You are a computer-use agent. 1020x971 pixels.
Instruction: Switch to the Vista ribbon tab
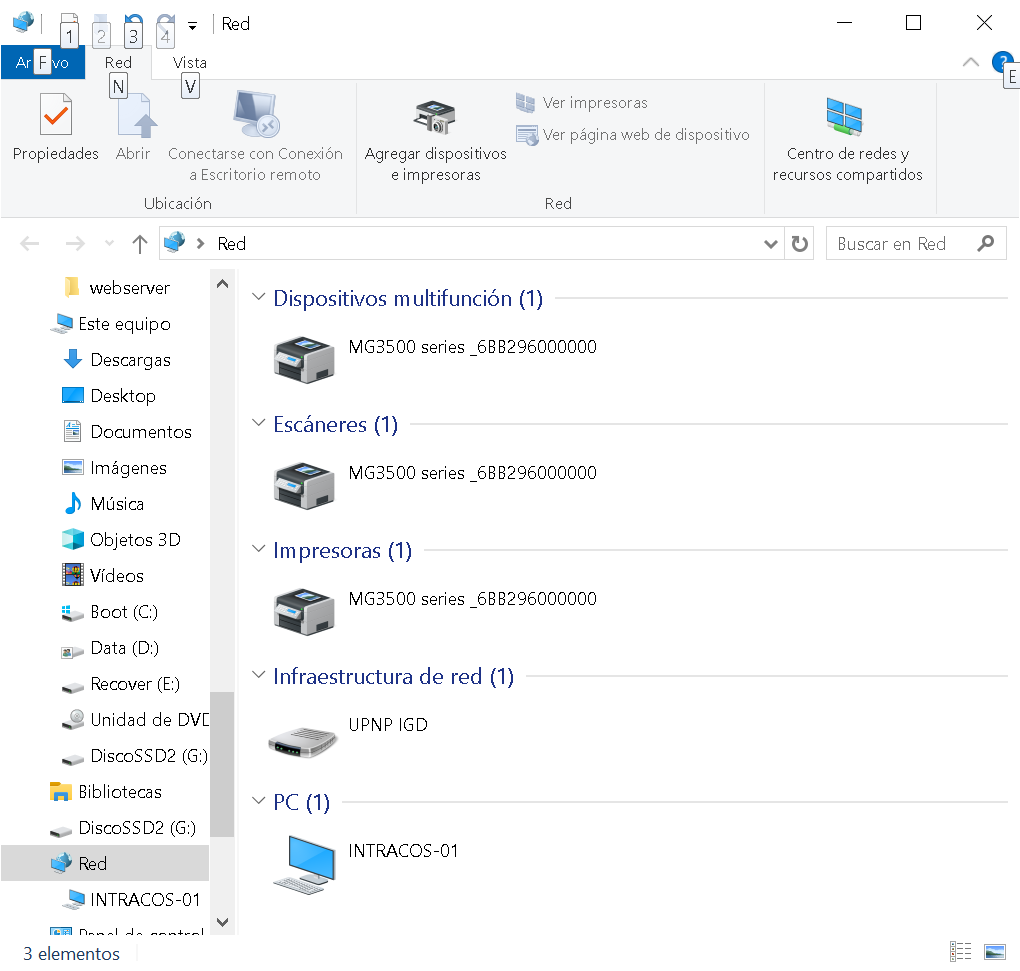click(190, 62)
